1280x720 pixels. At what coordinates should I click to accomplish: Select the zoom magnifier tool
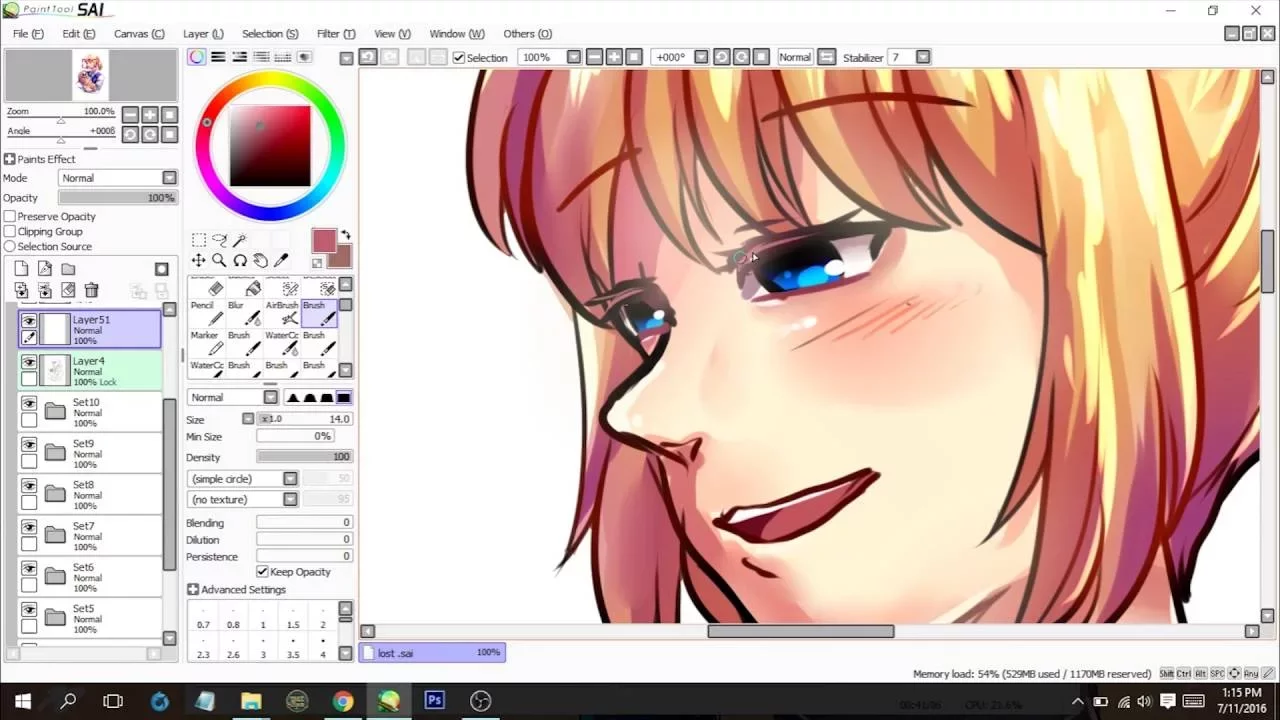point(219,260)
